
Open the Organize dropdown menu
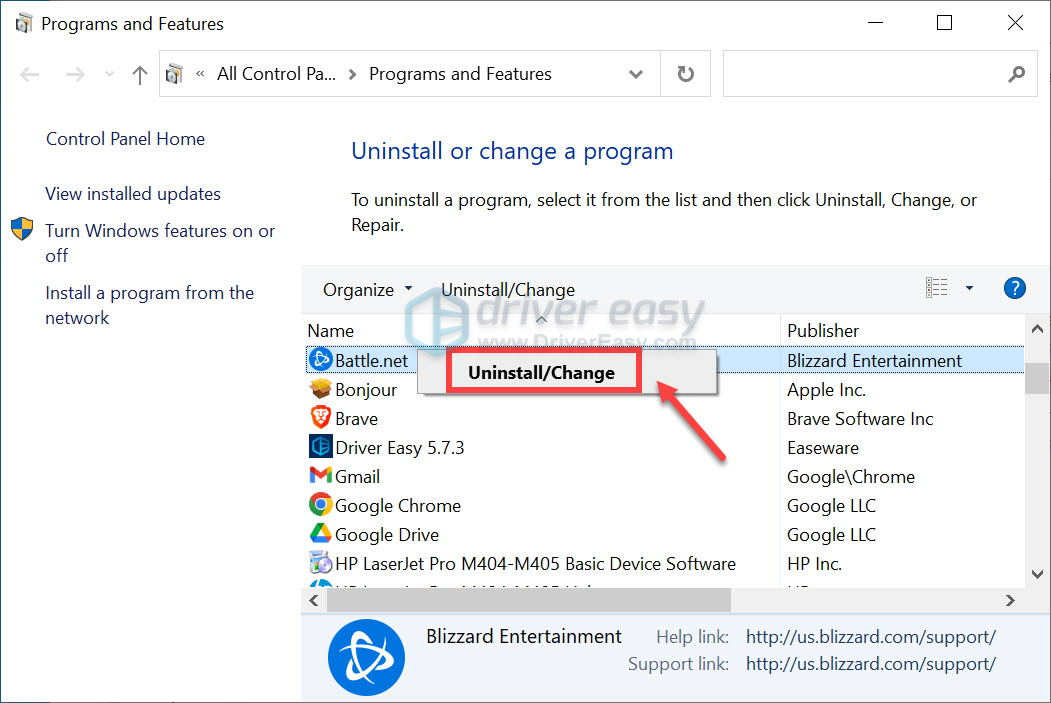tap(367, 290)
